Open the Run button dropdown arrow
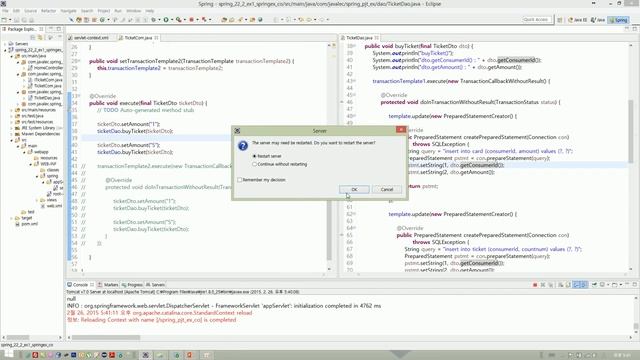The height and width of the screenshot is (360, 640). coord(171,20)
